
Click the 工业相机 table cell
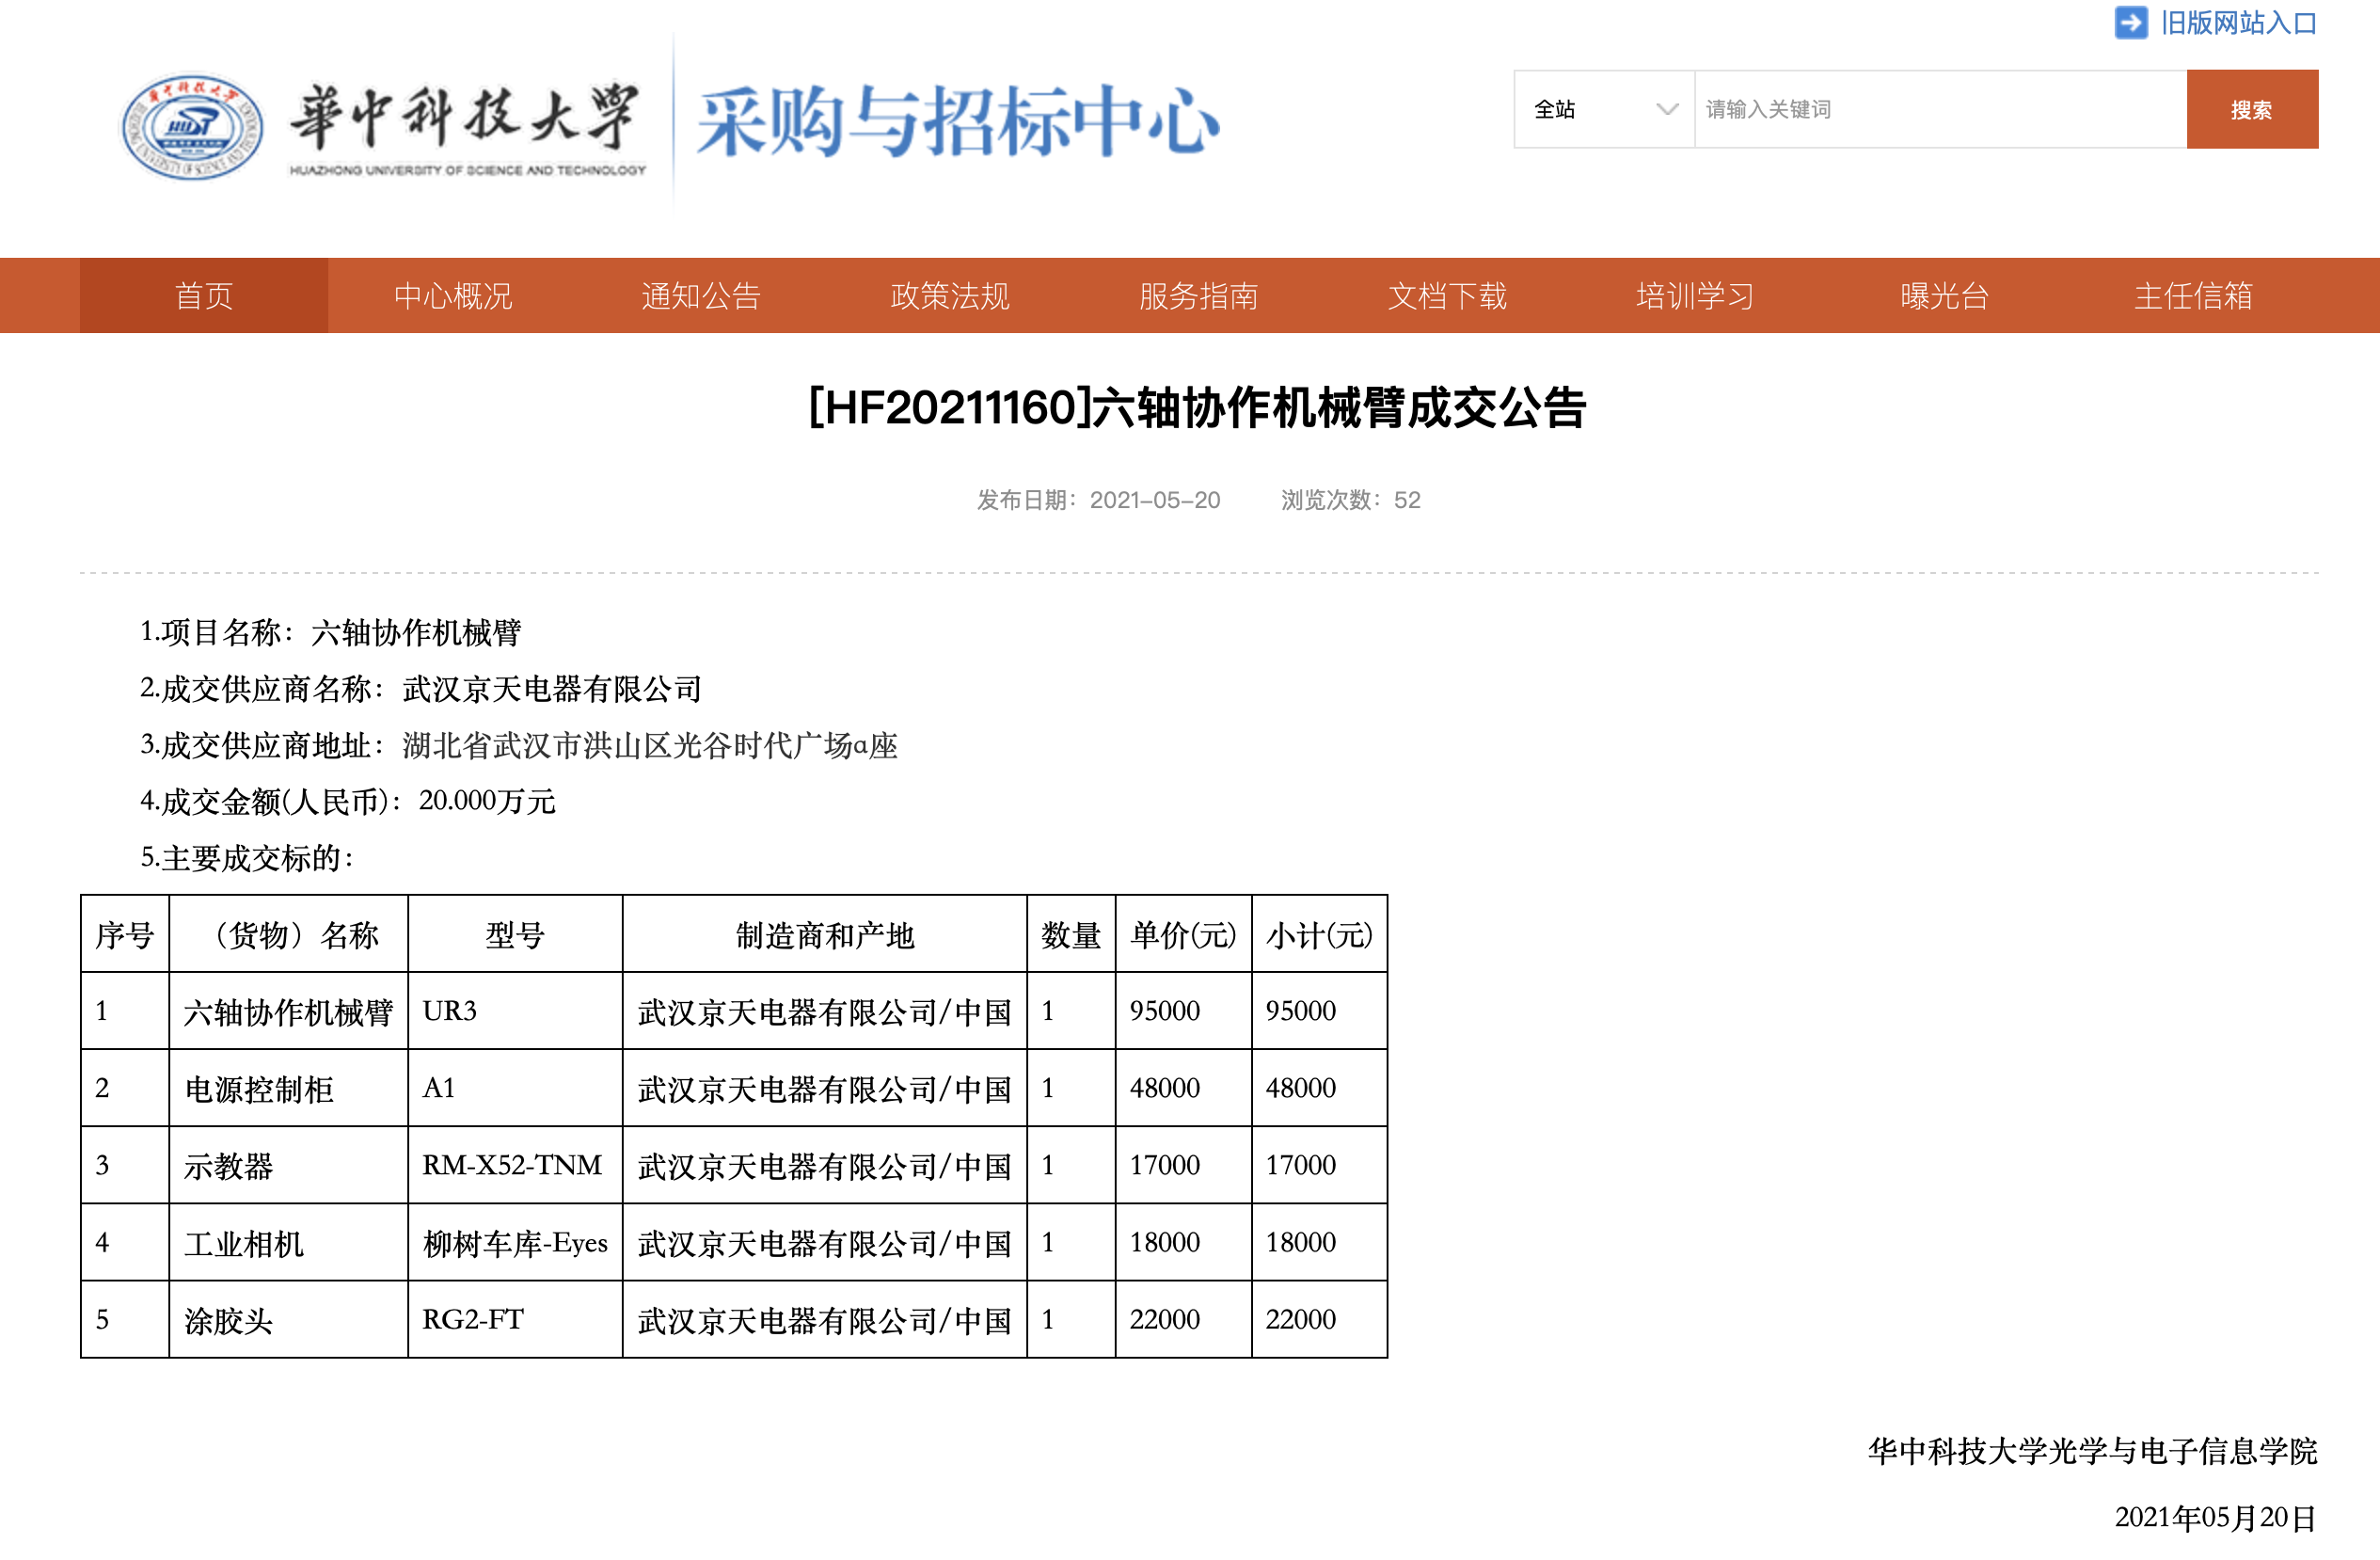(289, 1242)
